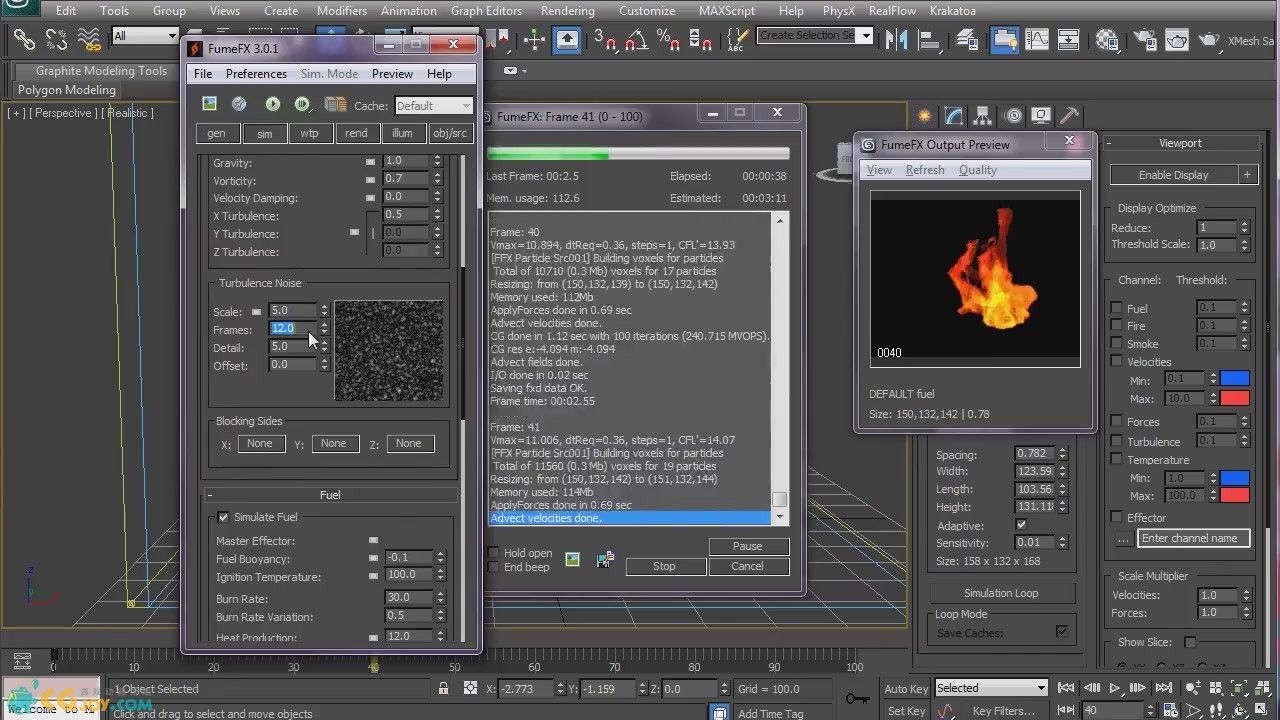Switch to the FumeFX obj/src tab
Screen dimensions: 1280x720
pos(449,134)
